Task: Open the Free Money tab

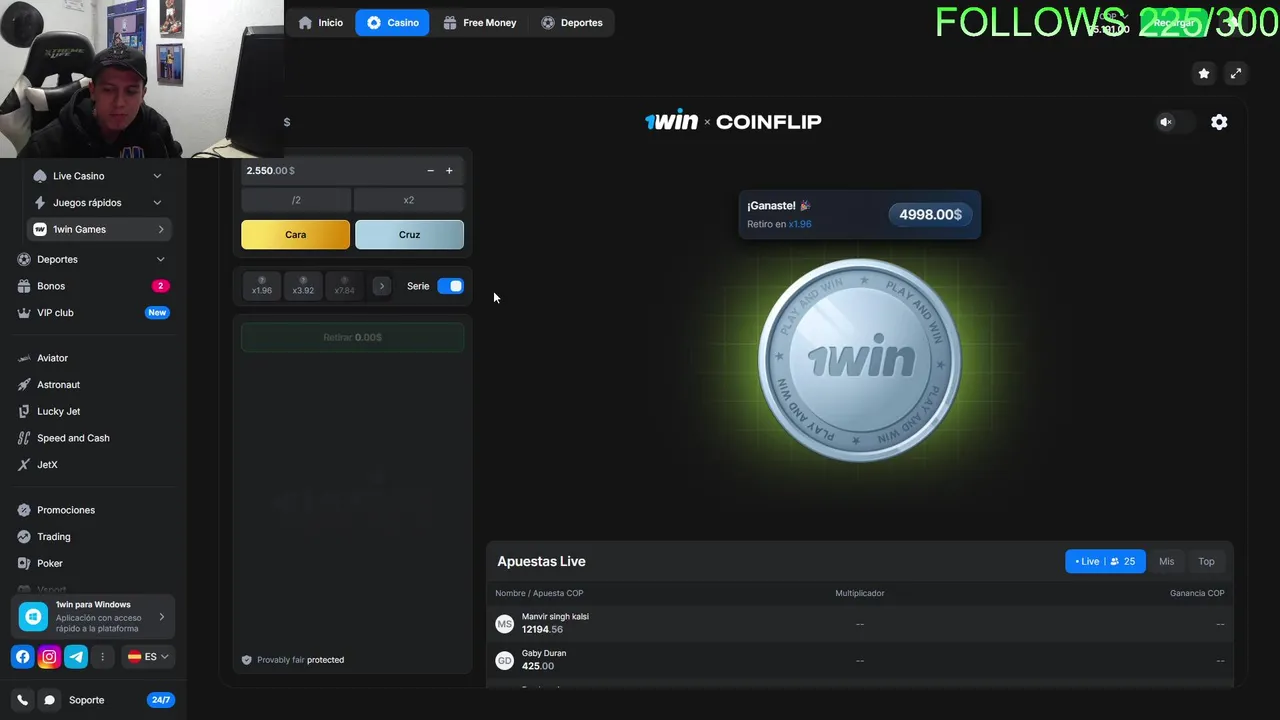Action: coord(480,22)
